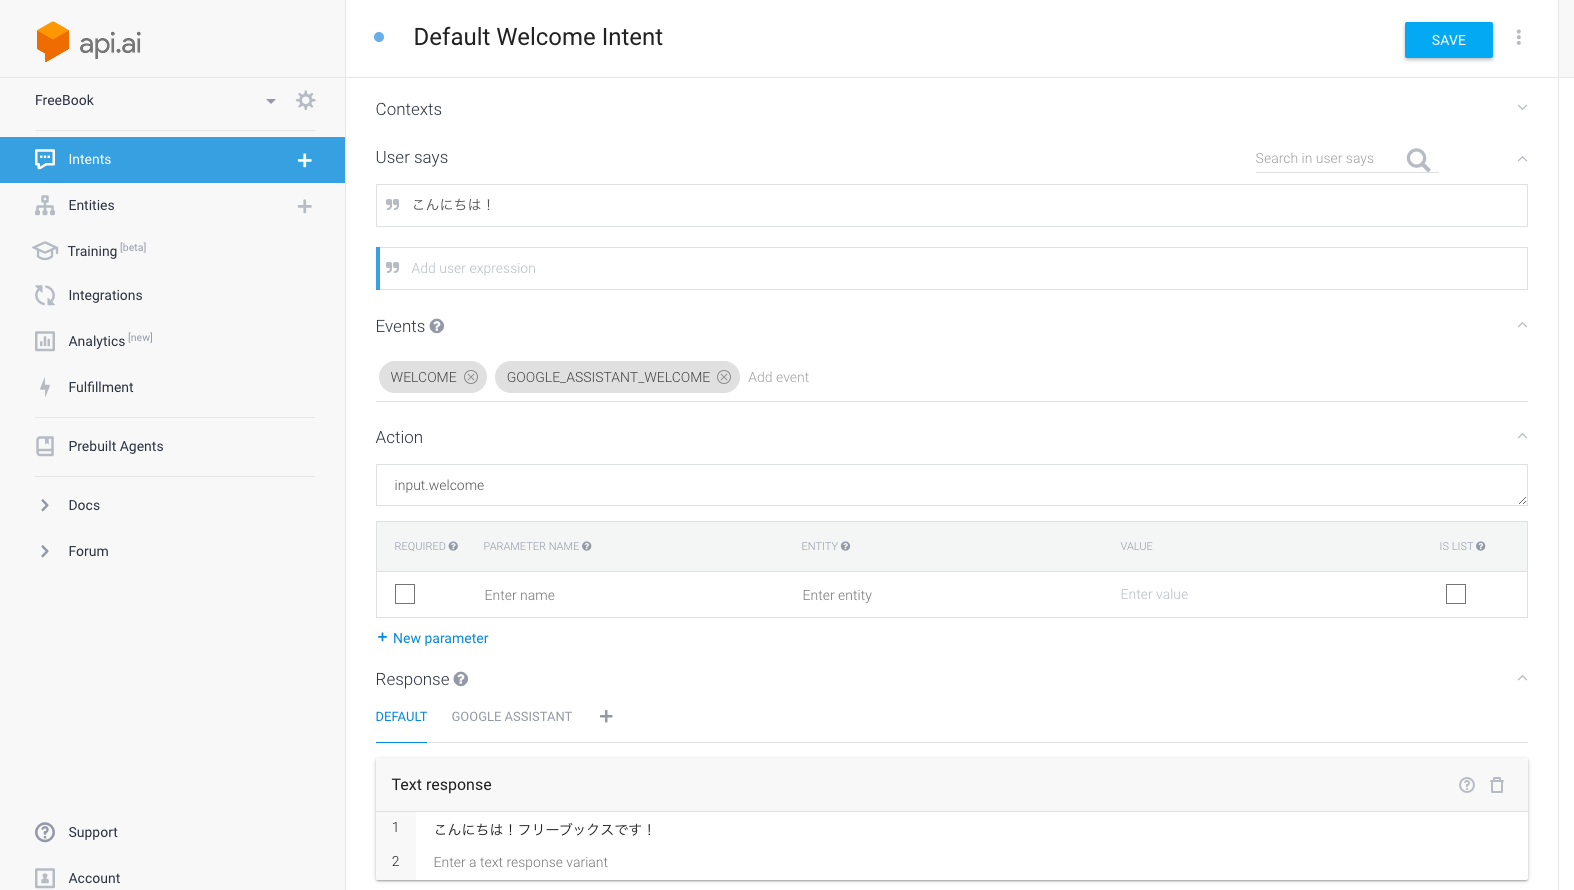Select the DEFAULT response tab

(401, 717)
